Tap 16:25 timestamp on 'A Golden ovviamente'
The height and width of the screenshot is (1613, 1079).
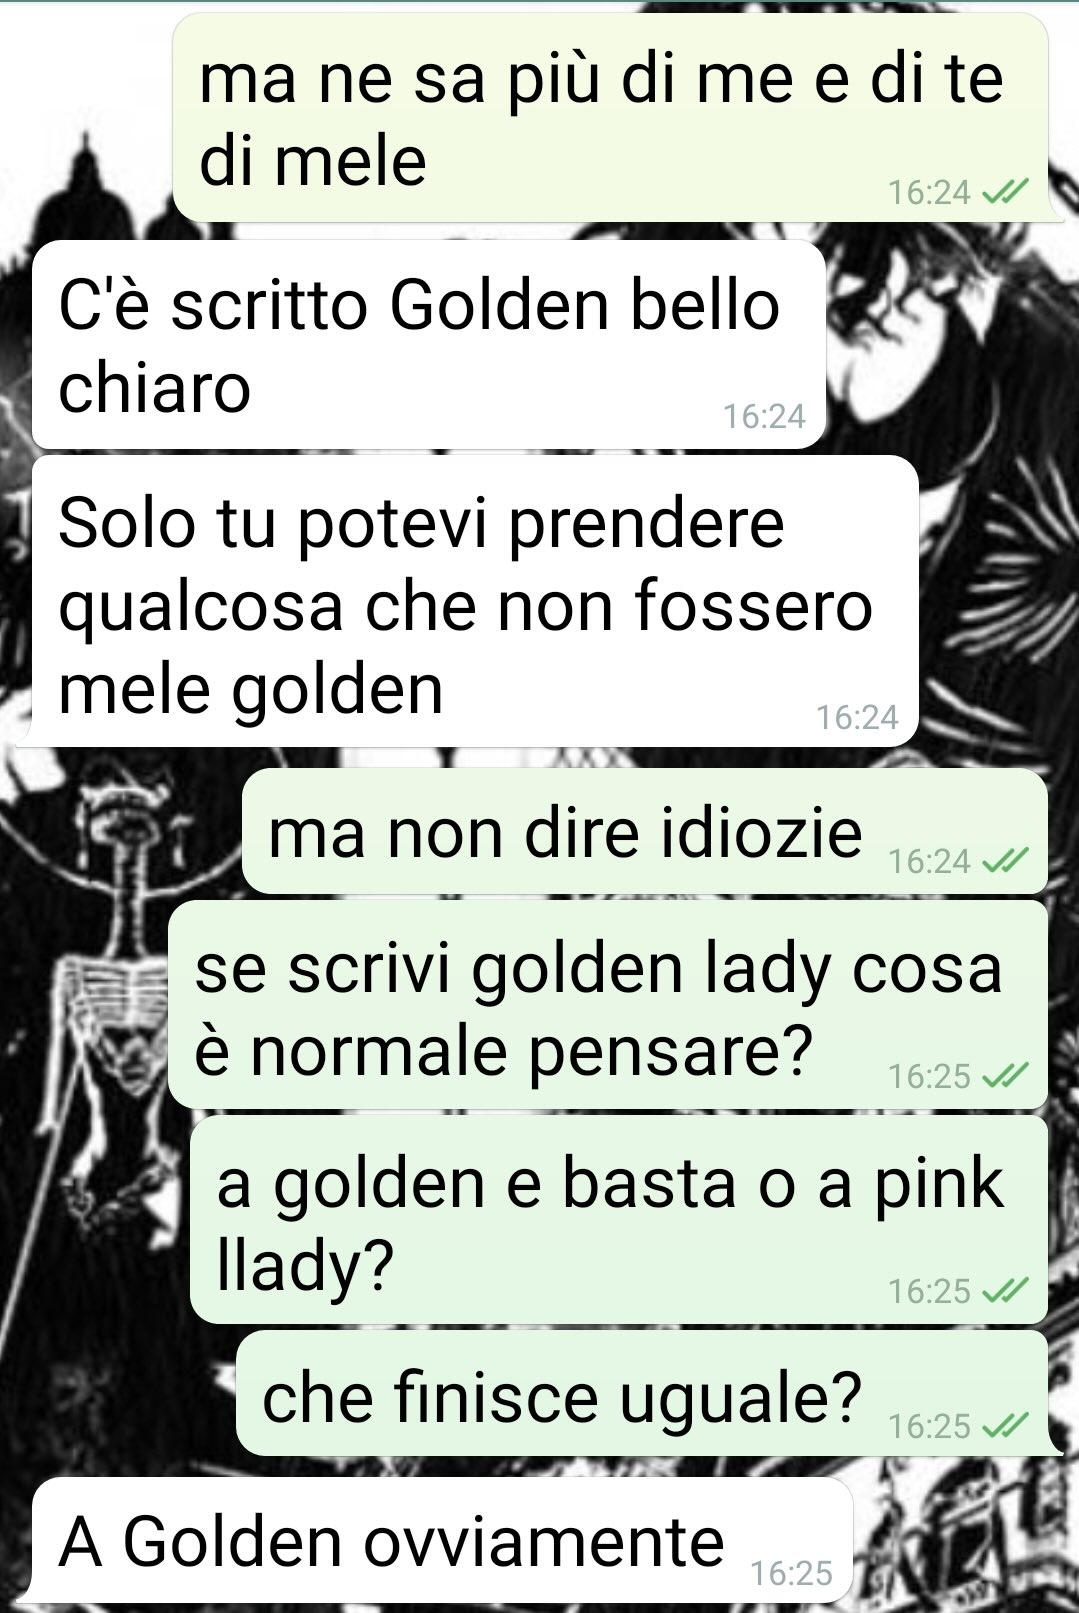[791, 1573]
